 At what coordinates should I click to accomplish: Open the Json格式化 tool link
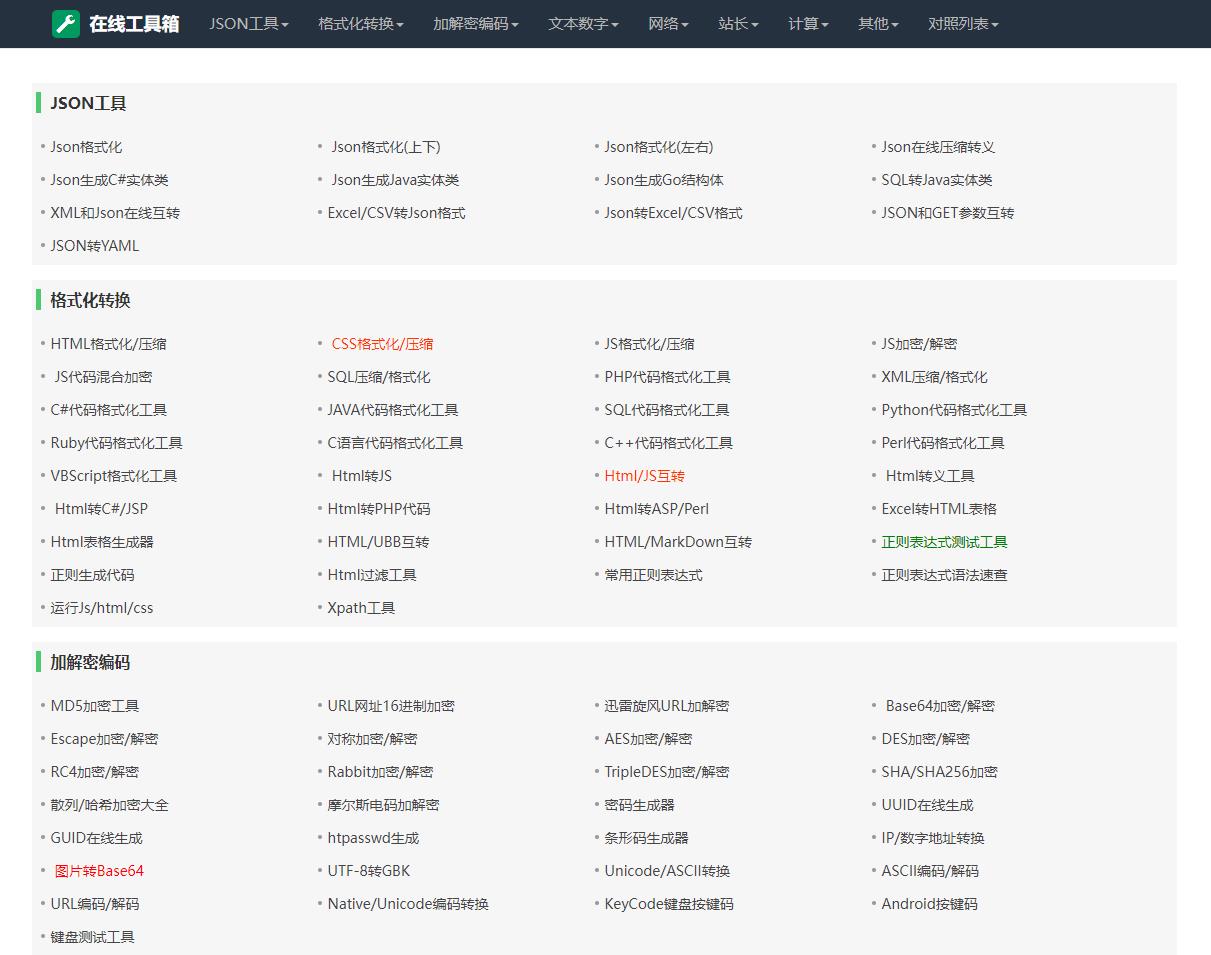pos(87,147)
